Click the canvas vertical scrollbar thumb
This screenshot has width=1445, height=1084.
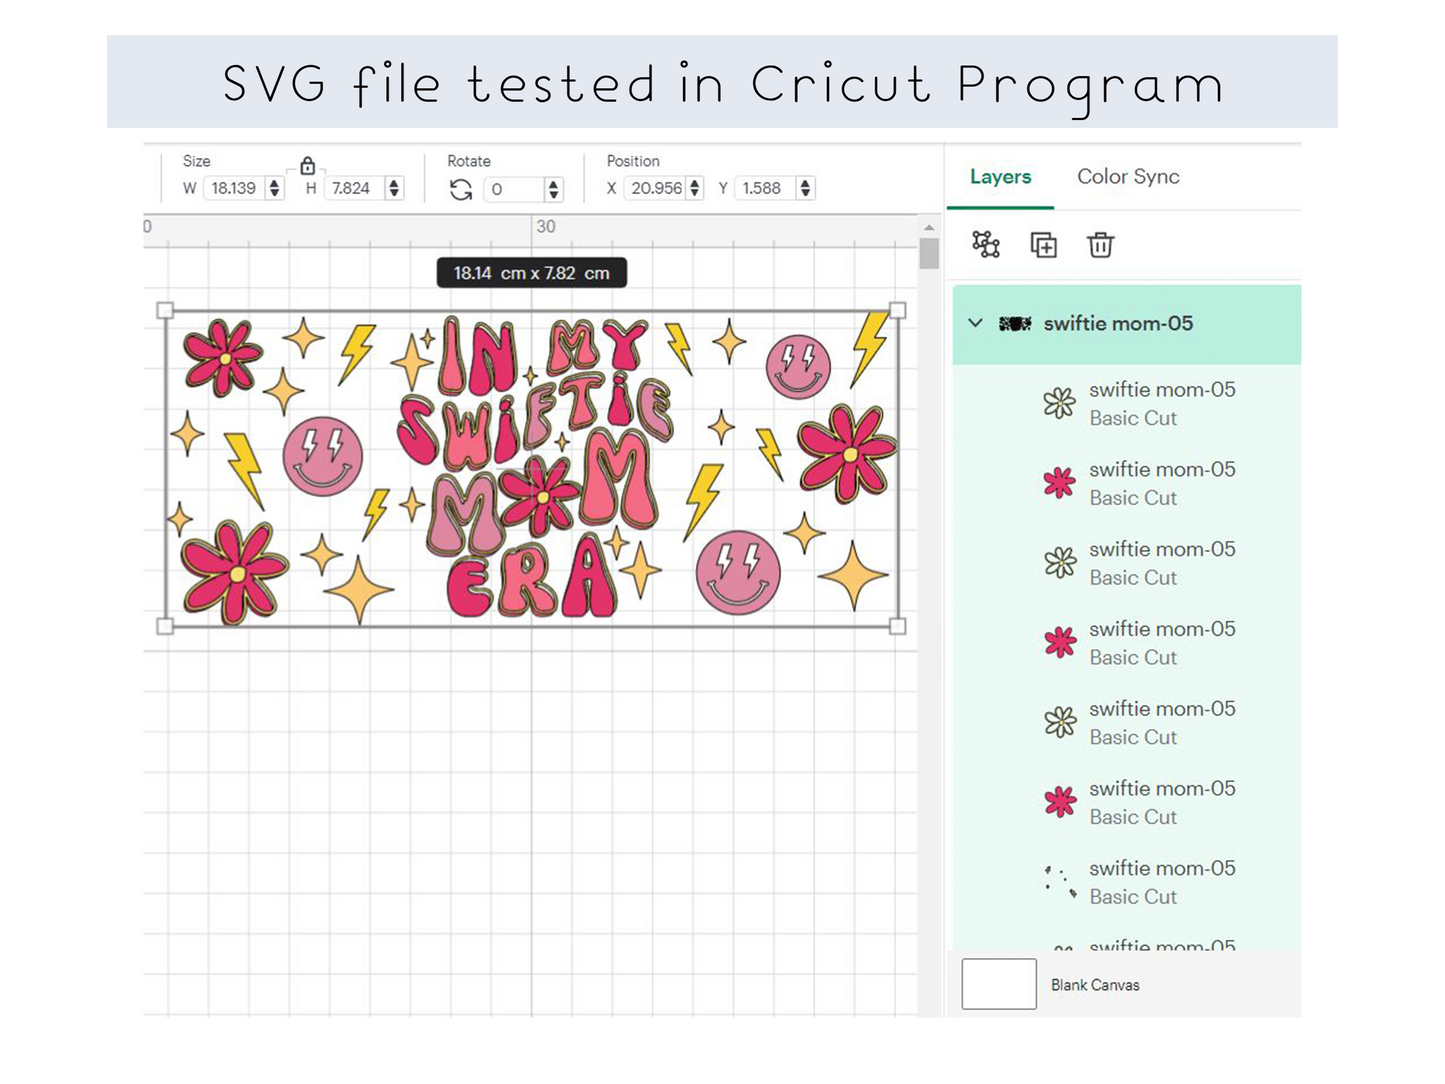coord(929,253)
